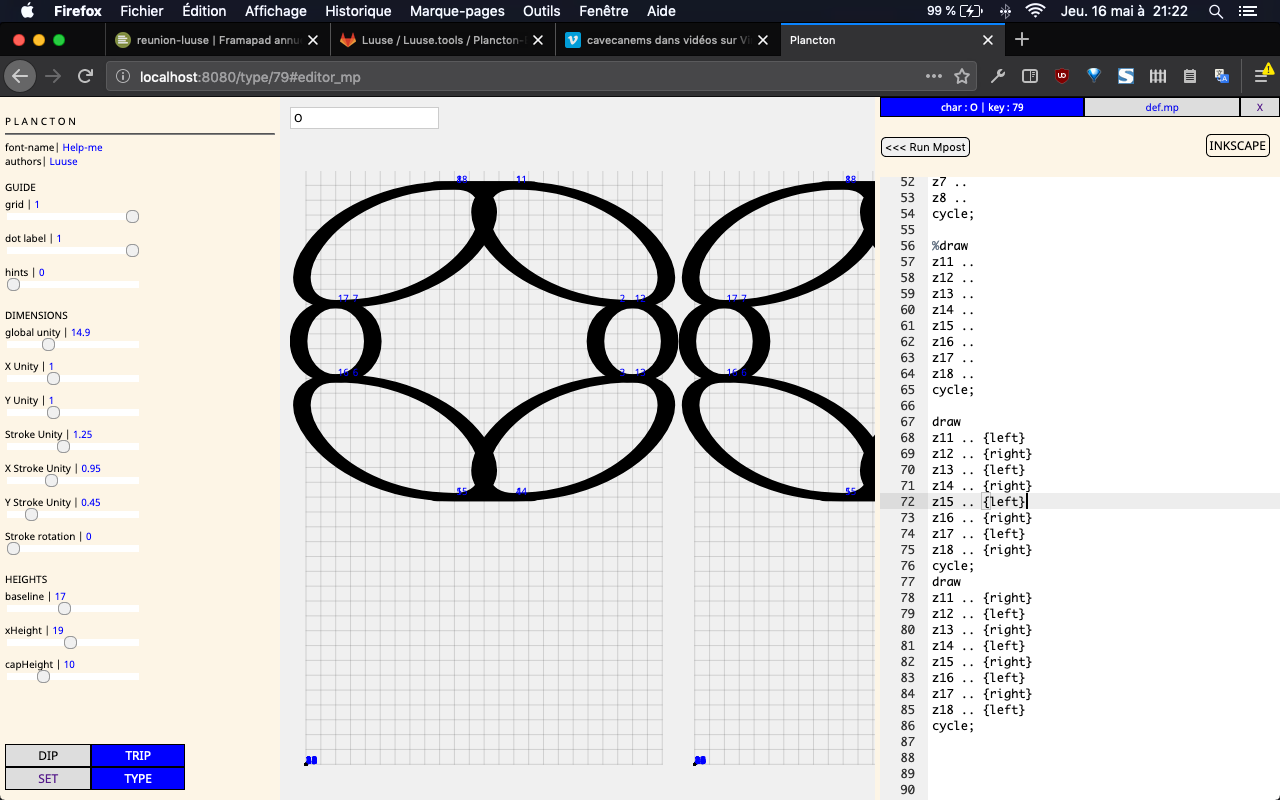Open the Firefox hamburger menu
The width and height of the screenshot is (1280, 800).
coord(1262,76)
